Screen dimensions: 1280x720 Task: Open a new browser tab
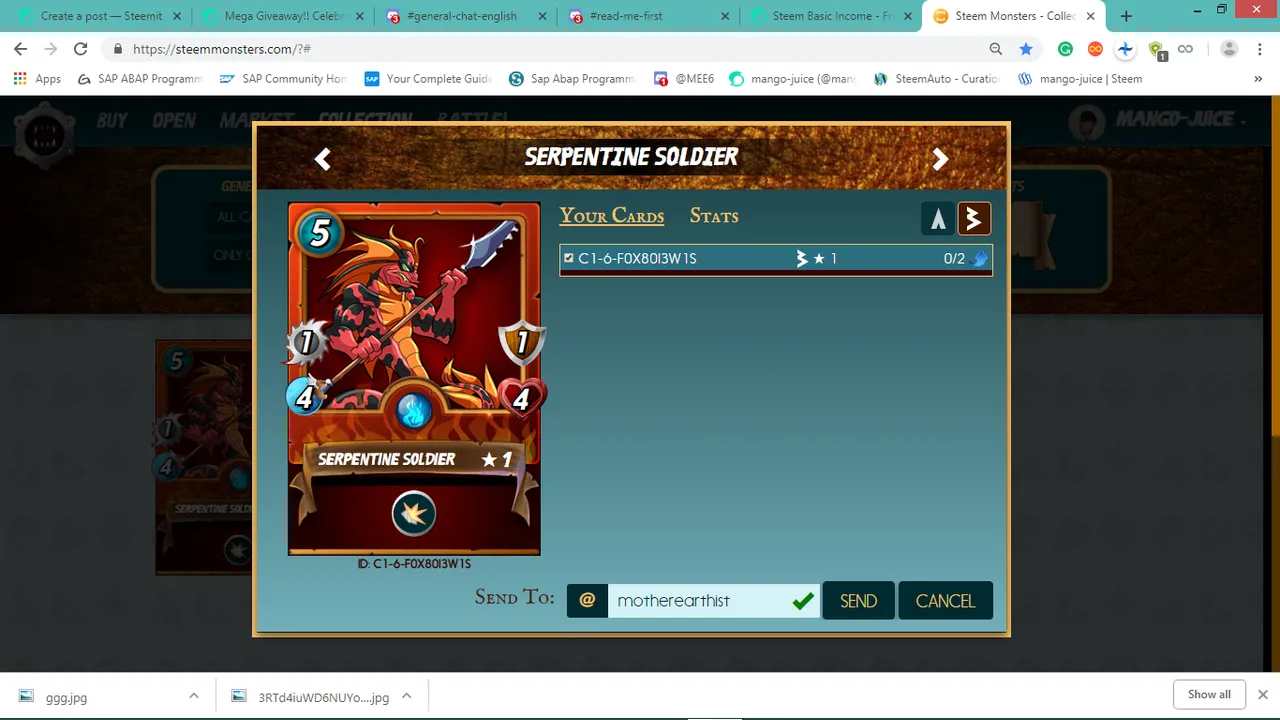click(1126, 16)
